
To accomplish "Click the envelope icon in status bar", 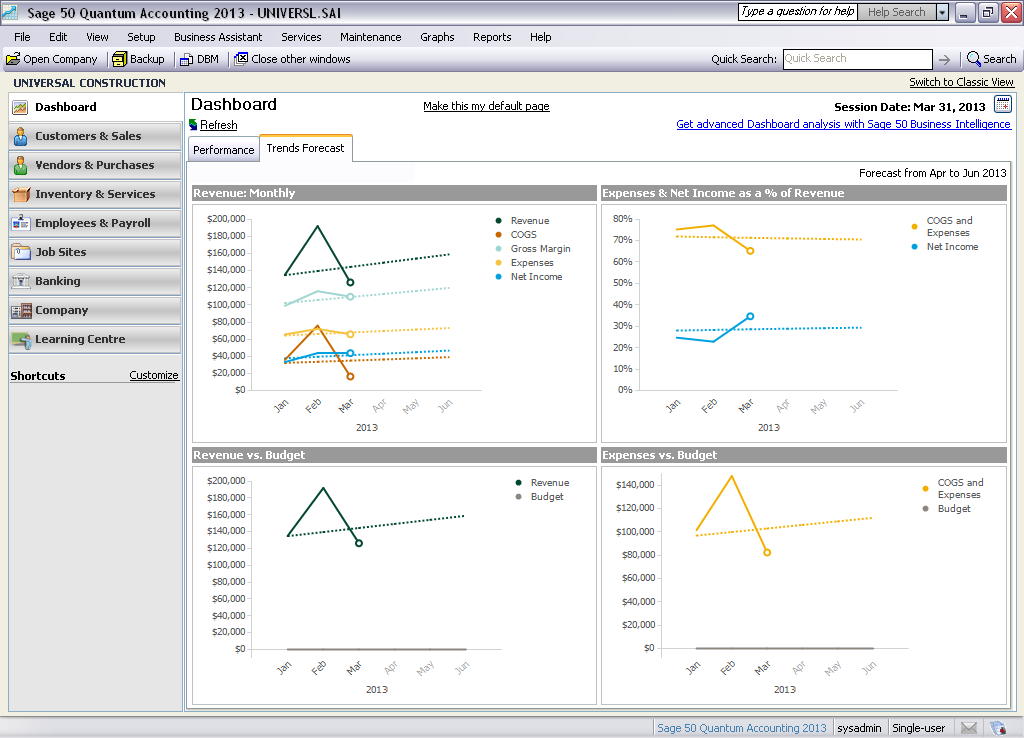I will (x=968, y=728).
